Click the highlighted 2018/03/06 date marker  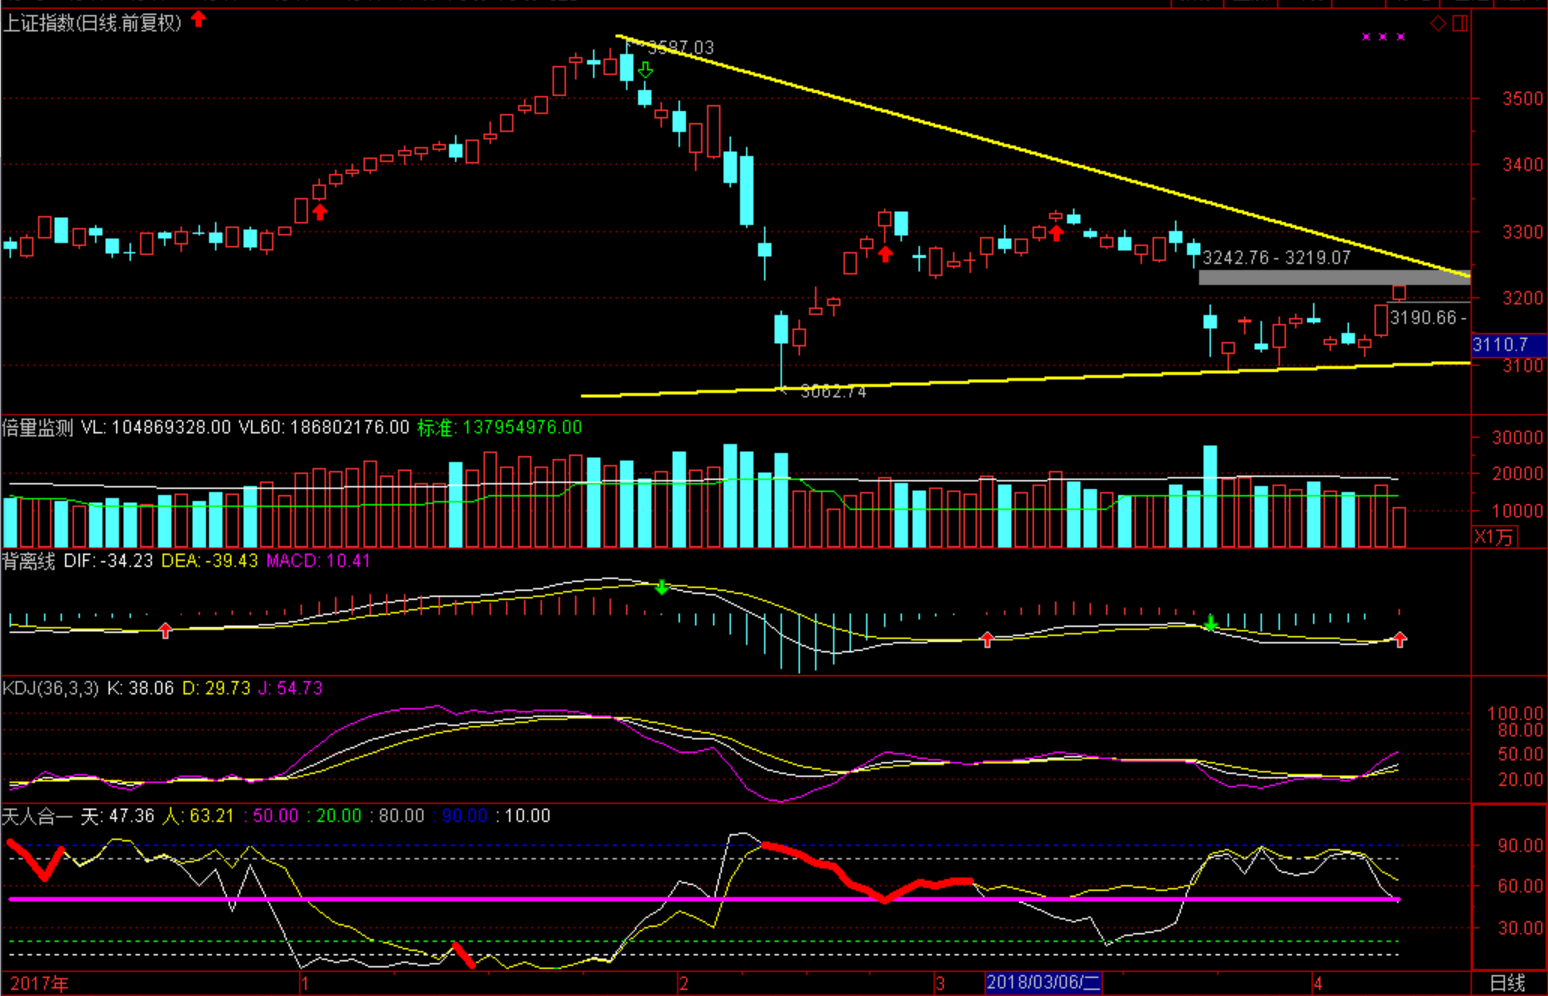[1042, 982]
